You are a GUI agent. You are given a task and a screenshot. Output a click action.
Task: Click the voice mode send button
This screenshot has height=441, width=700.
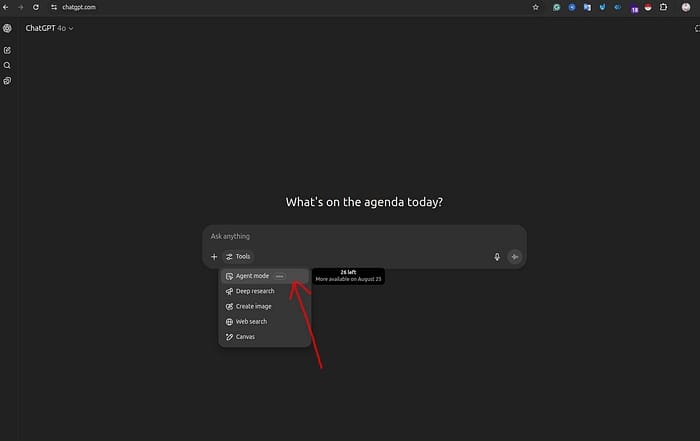point(515,257)
